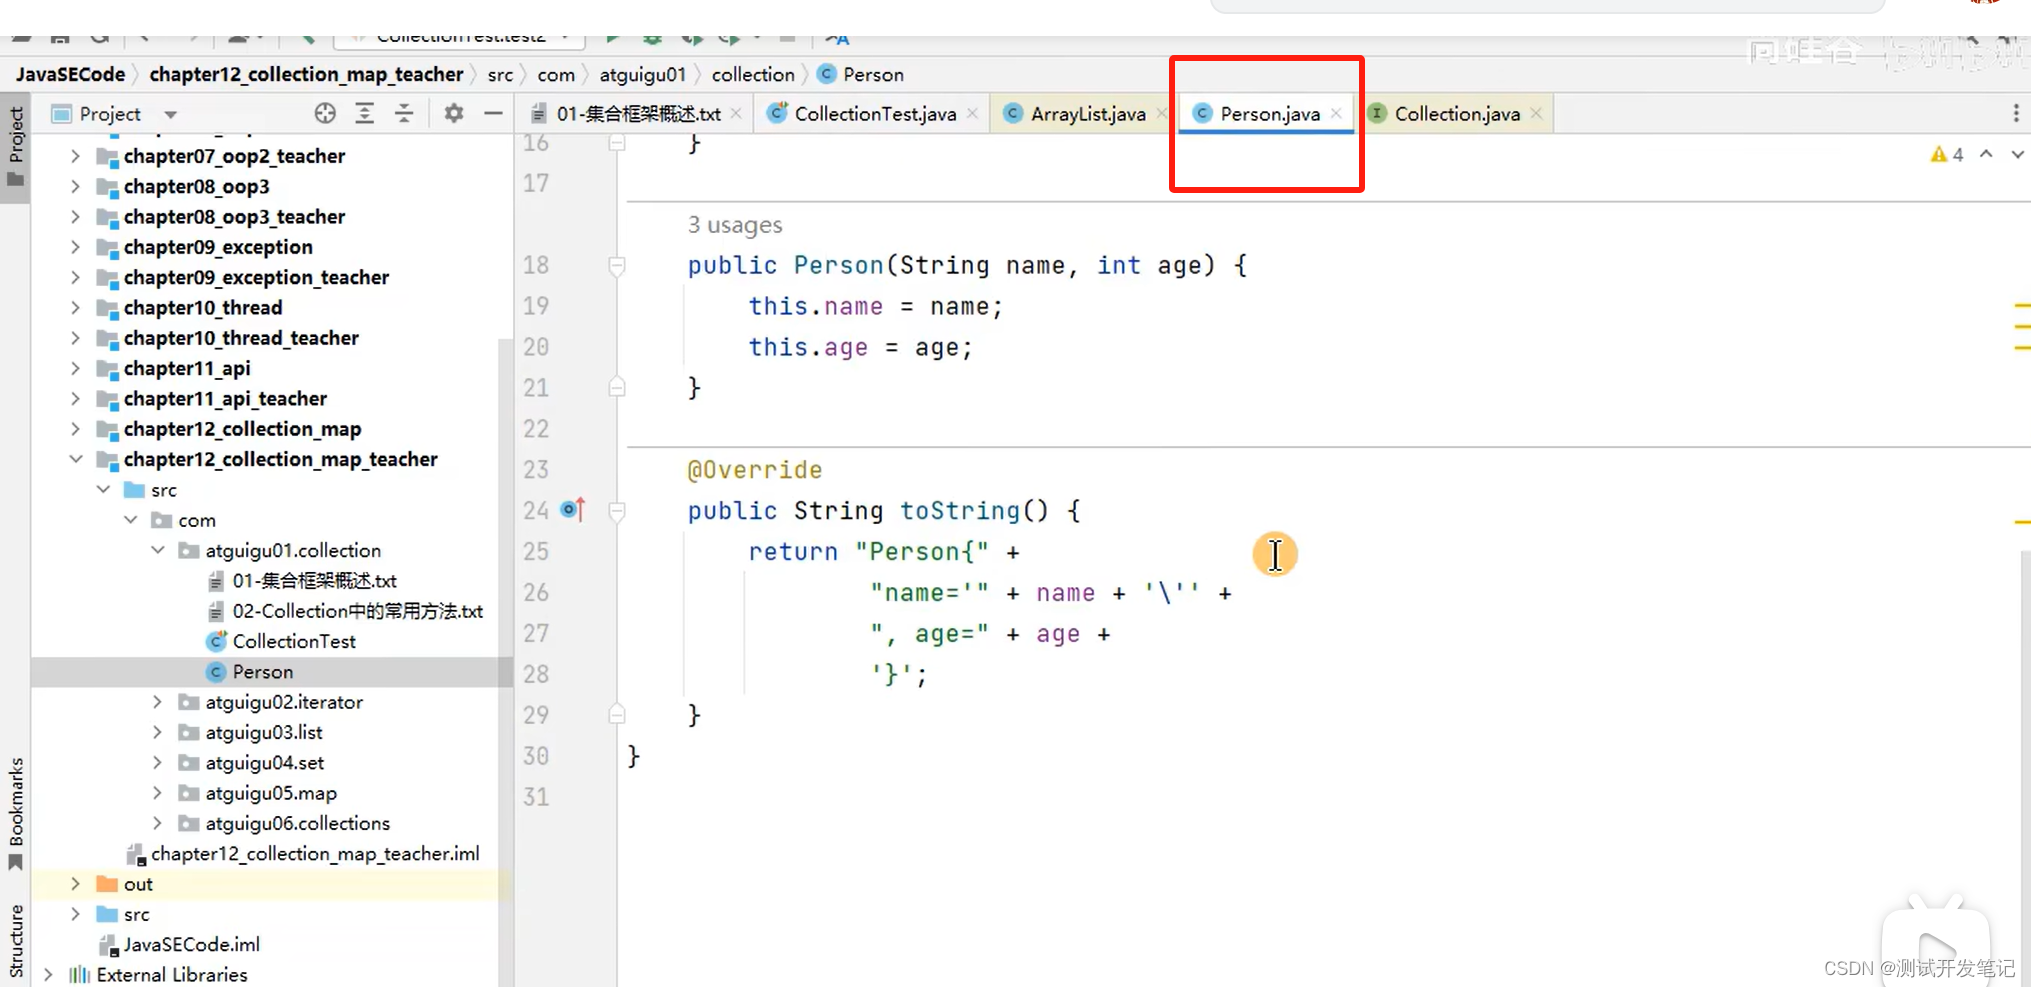This screenshot has width=2031, height=987.
Task: Collapse the atguigu01.collection package
Action: [x=157, y=550]
